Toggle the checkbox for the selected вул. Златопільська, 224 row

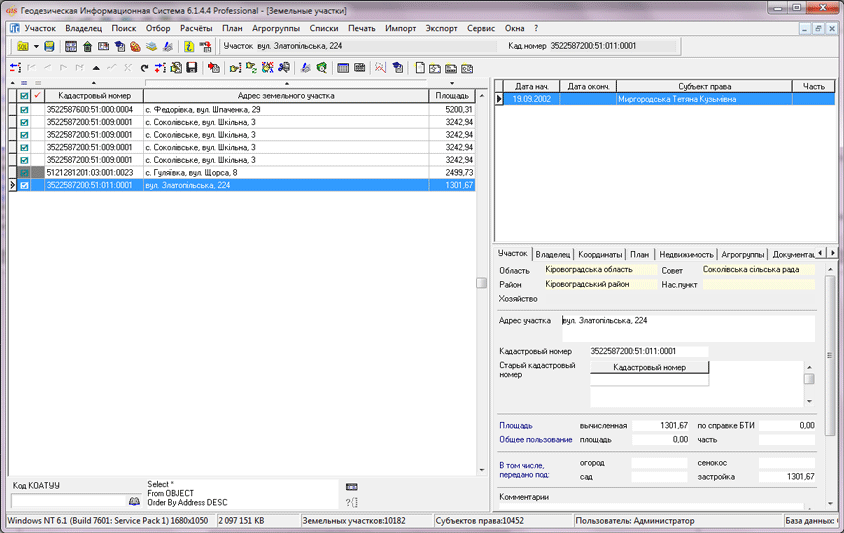click(x=24, y=185)
